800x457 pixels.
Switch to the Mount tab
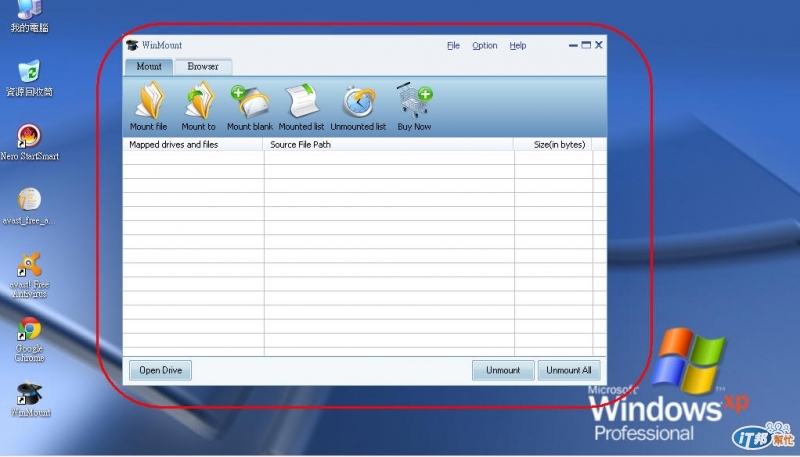click(148, 67)
